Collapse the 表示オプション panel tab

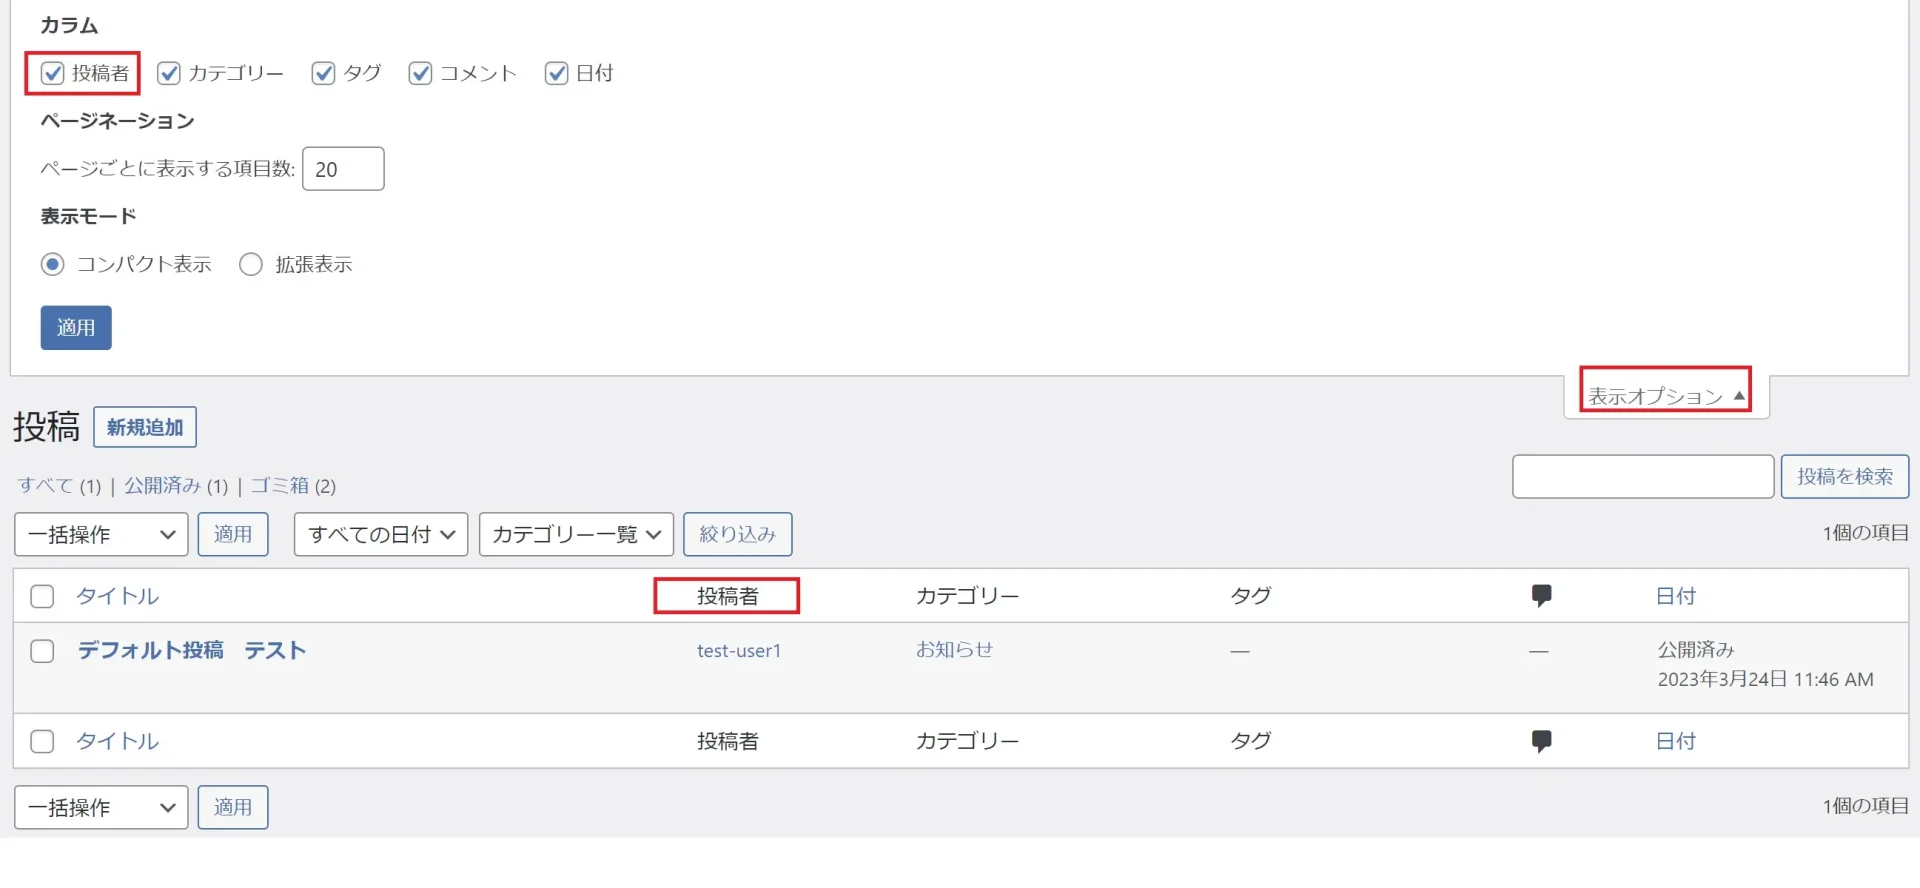pos(1666,396)
